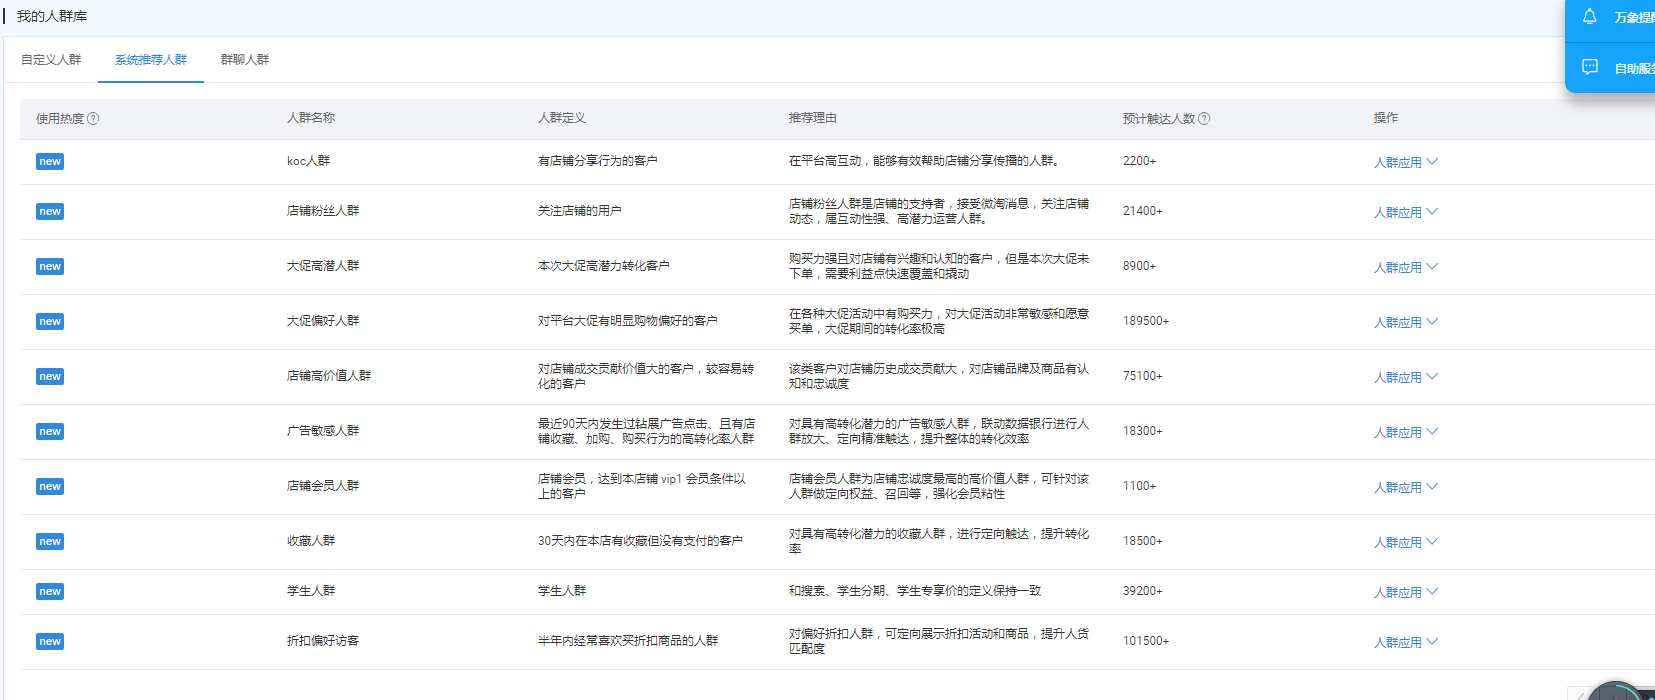This screenshot has height=700, width=1655.
Task: Click the 我的人群库 page title
Action: [x=52, y=16]
